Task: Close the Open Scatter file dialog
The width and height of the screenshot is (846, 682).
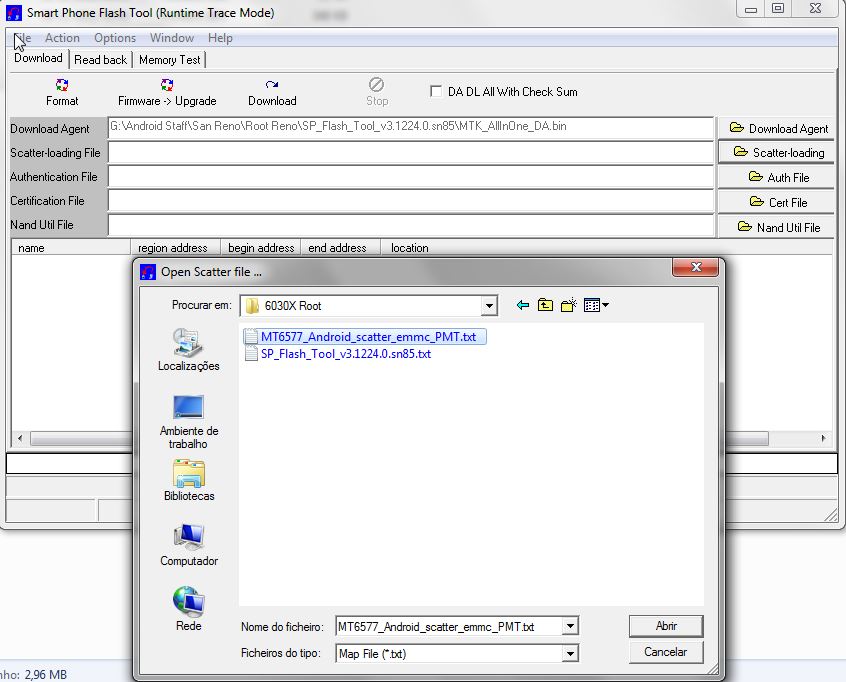Action: [695, 267]
